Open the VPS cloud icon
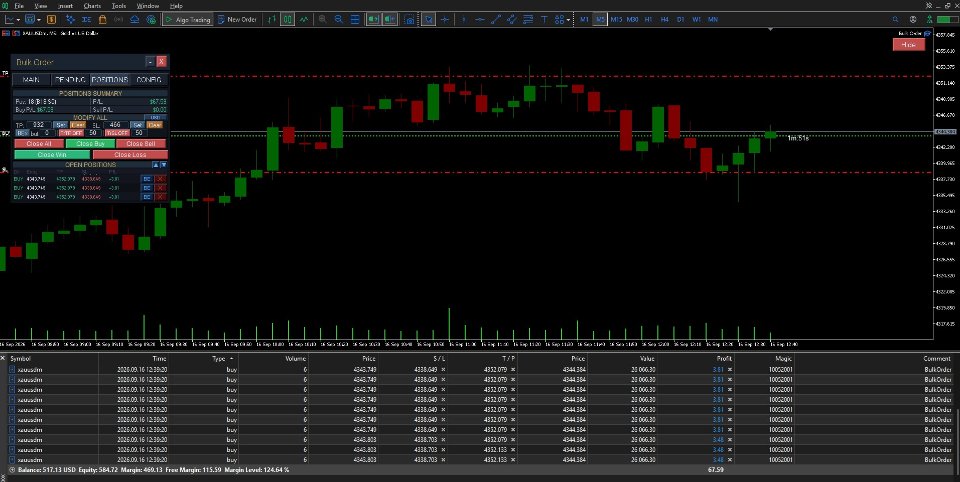The height and width of the screenshot is (482, 960). [134, 20]
